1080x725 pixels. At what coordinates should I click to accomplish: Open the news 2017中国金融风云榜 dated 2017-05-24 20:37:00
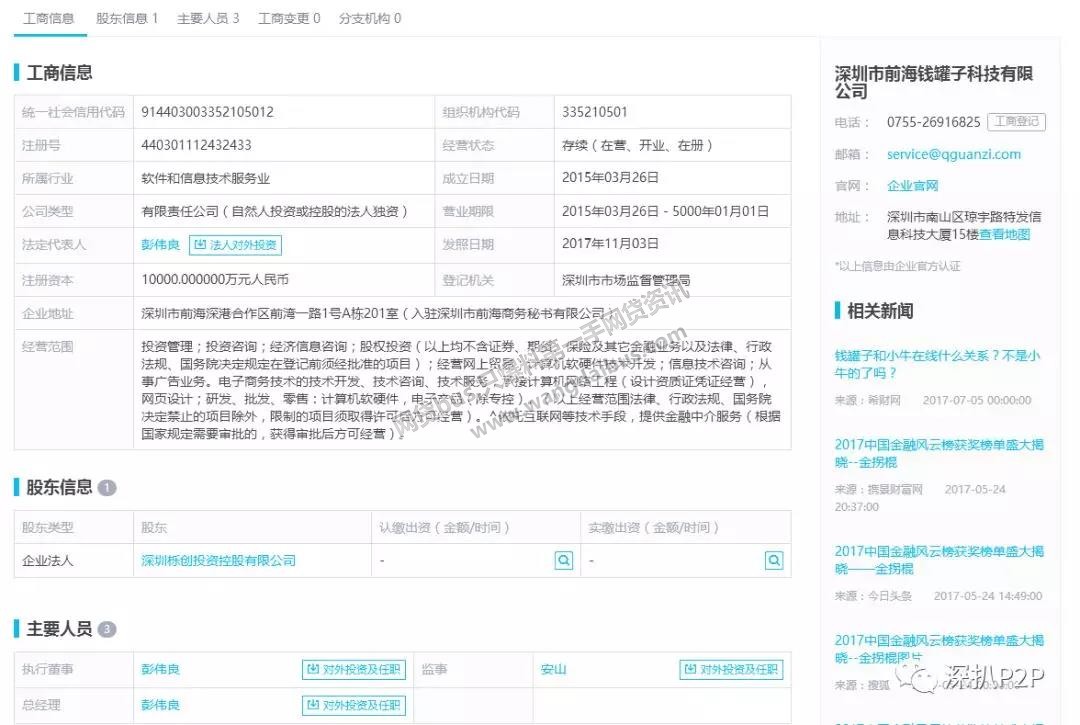tap(939, 453)
